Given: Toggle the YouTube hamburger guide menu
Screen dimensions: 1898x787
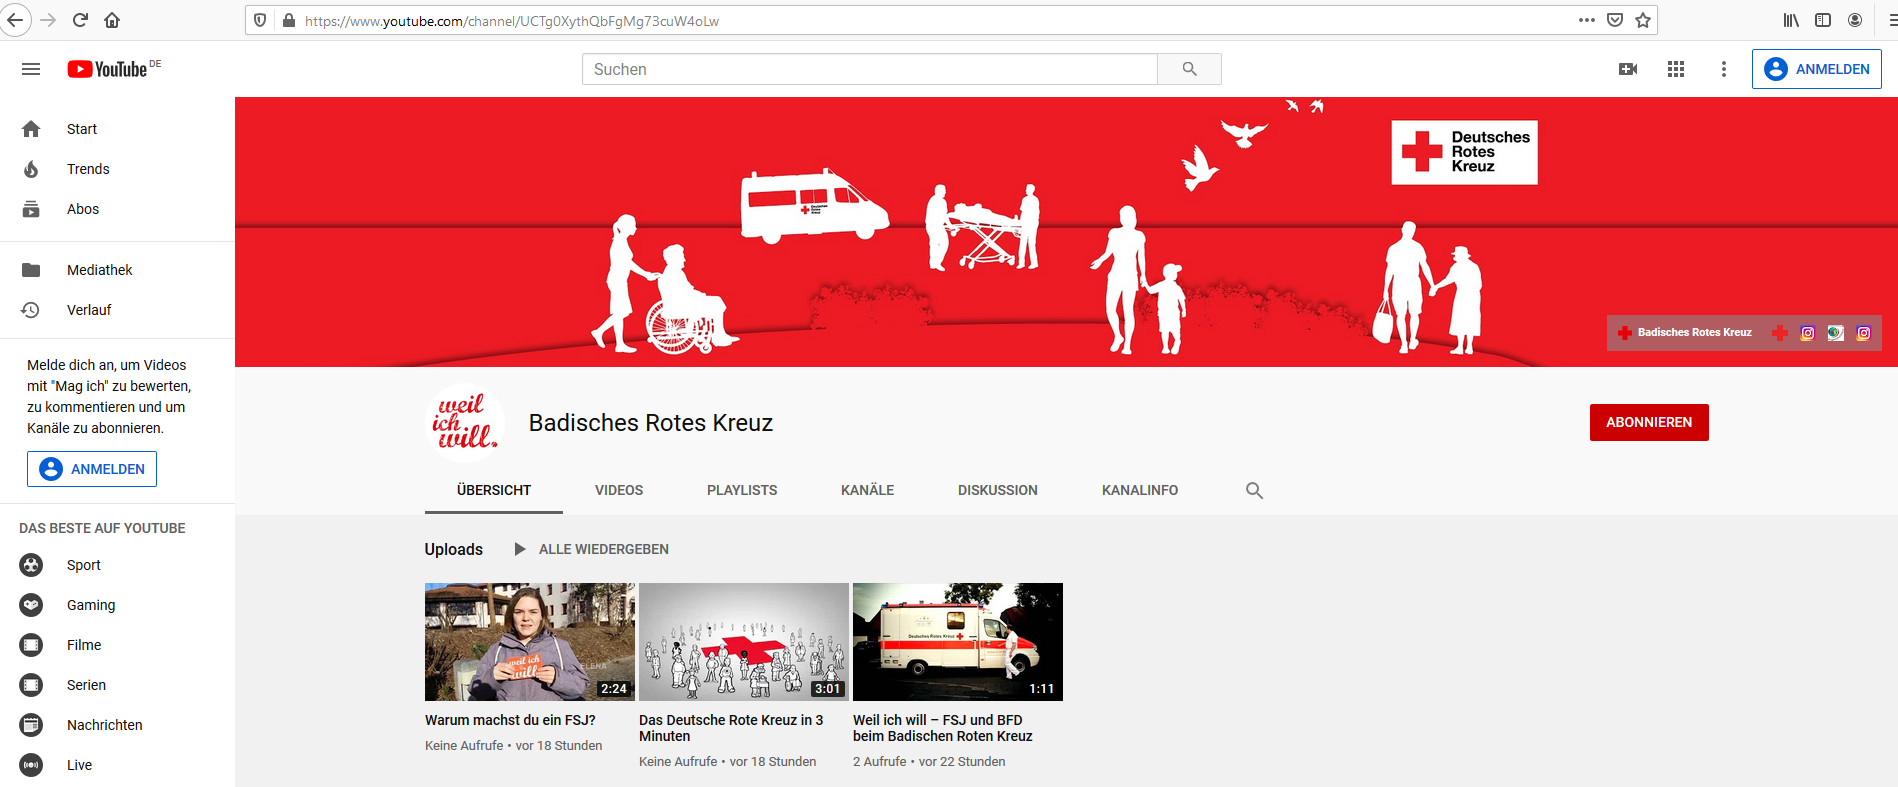Looking at the screenshot, I should tap(31, 69).
